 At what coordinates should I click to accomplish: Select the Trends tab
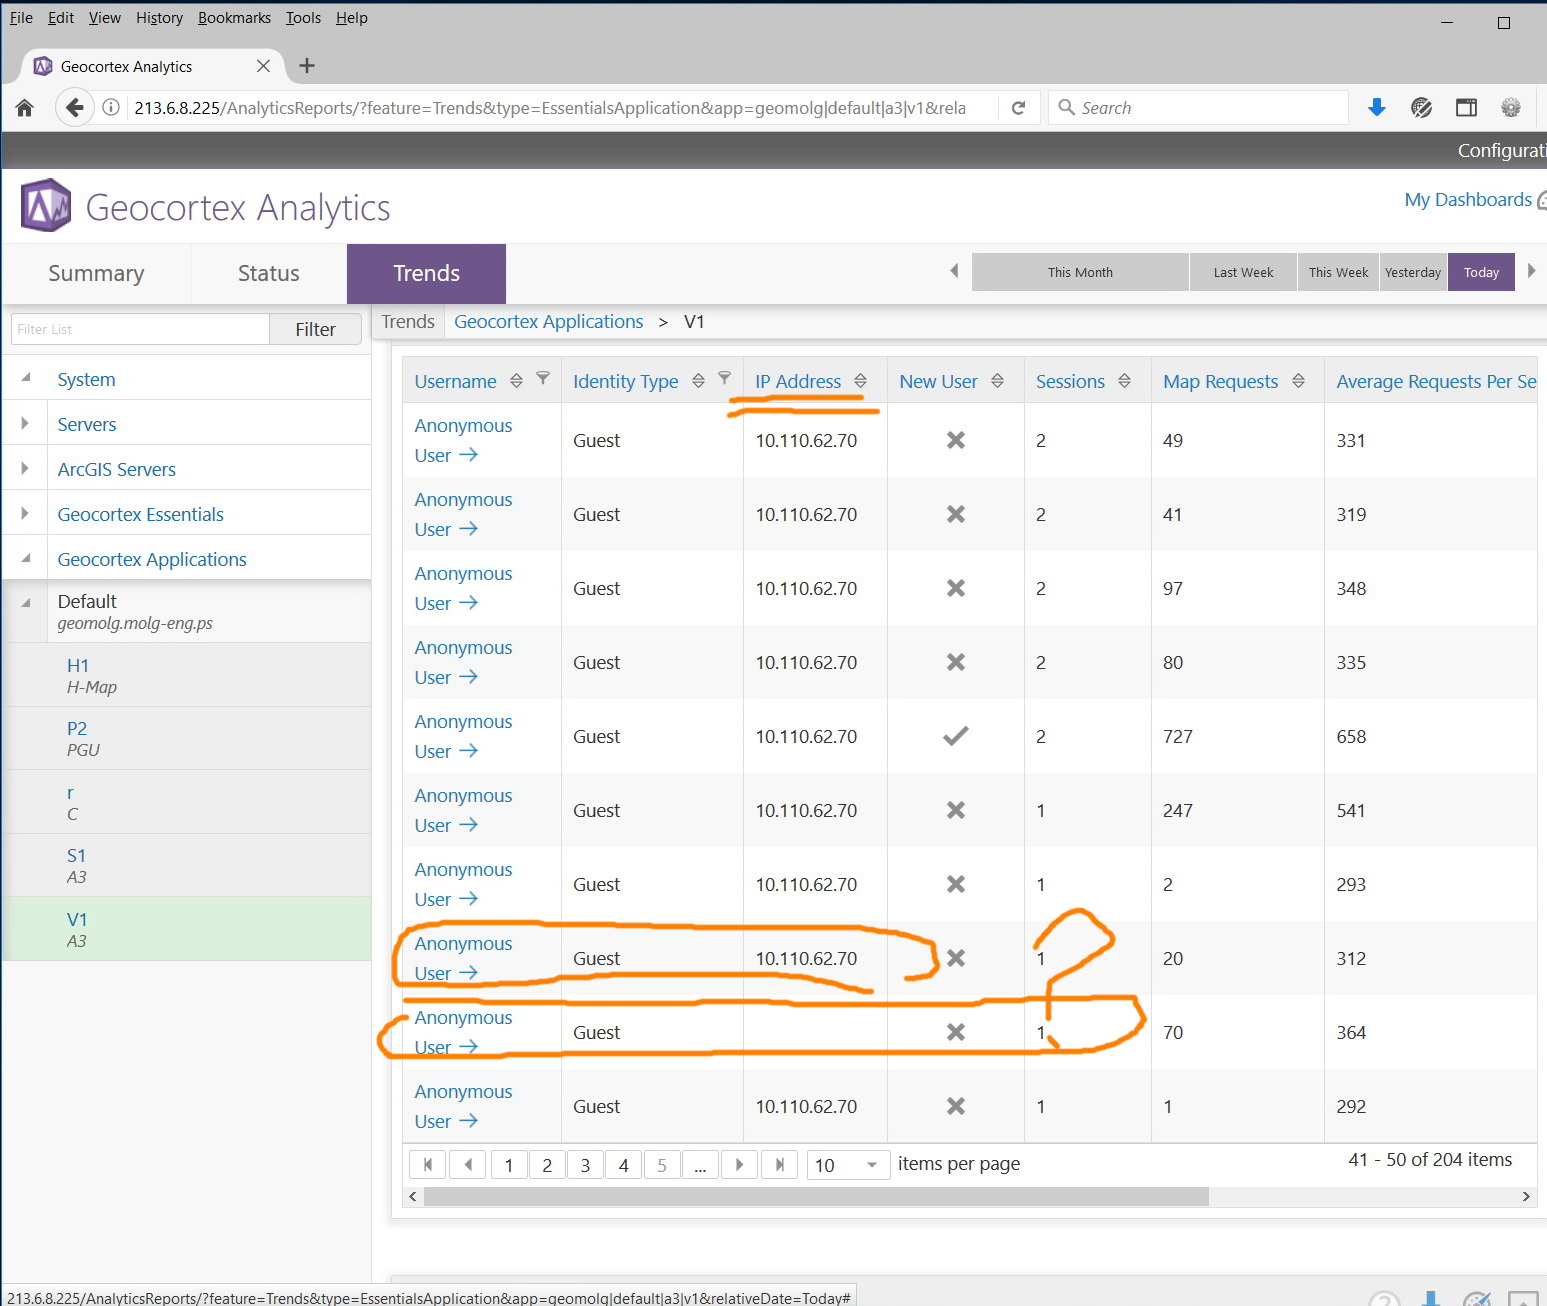(x=426, y=273)
